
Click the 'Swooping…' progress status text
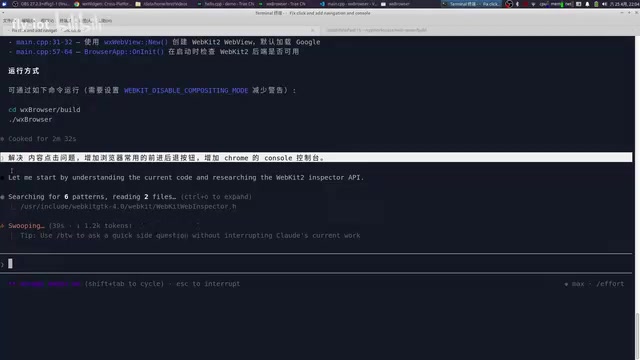26,226
